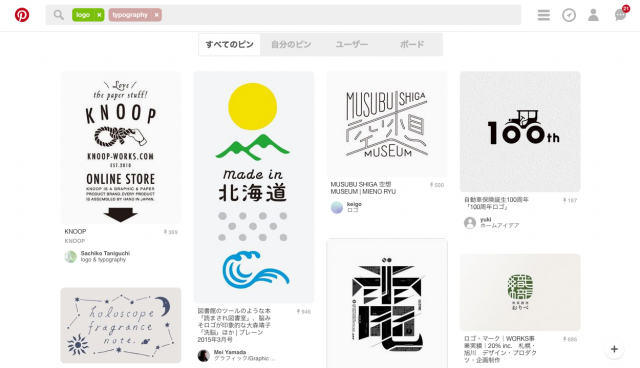Click the KNOOP pin title text
This screenshot has width=640, height=368.
pyautogui.click(x=75, y=231)
